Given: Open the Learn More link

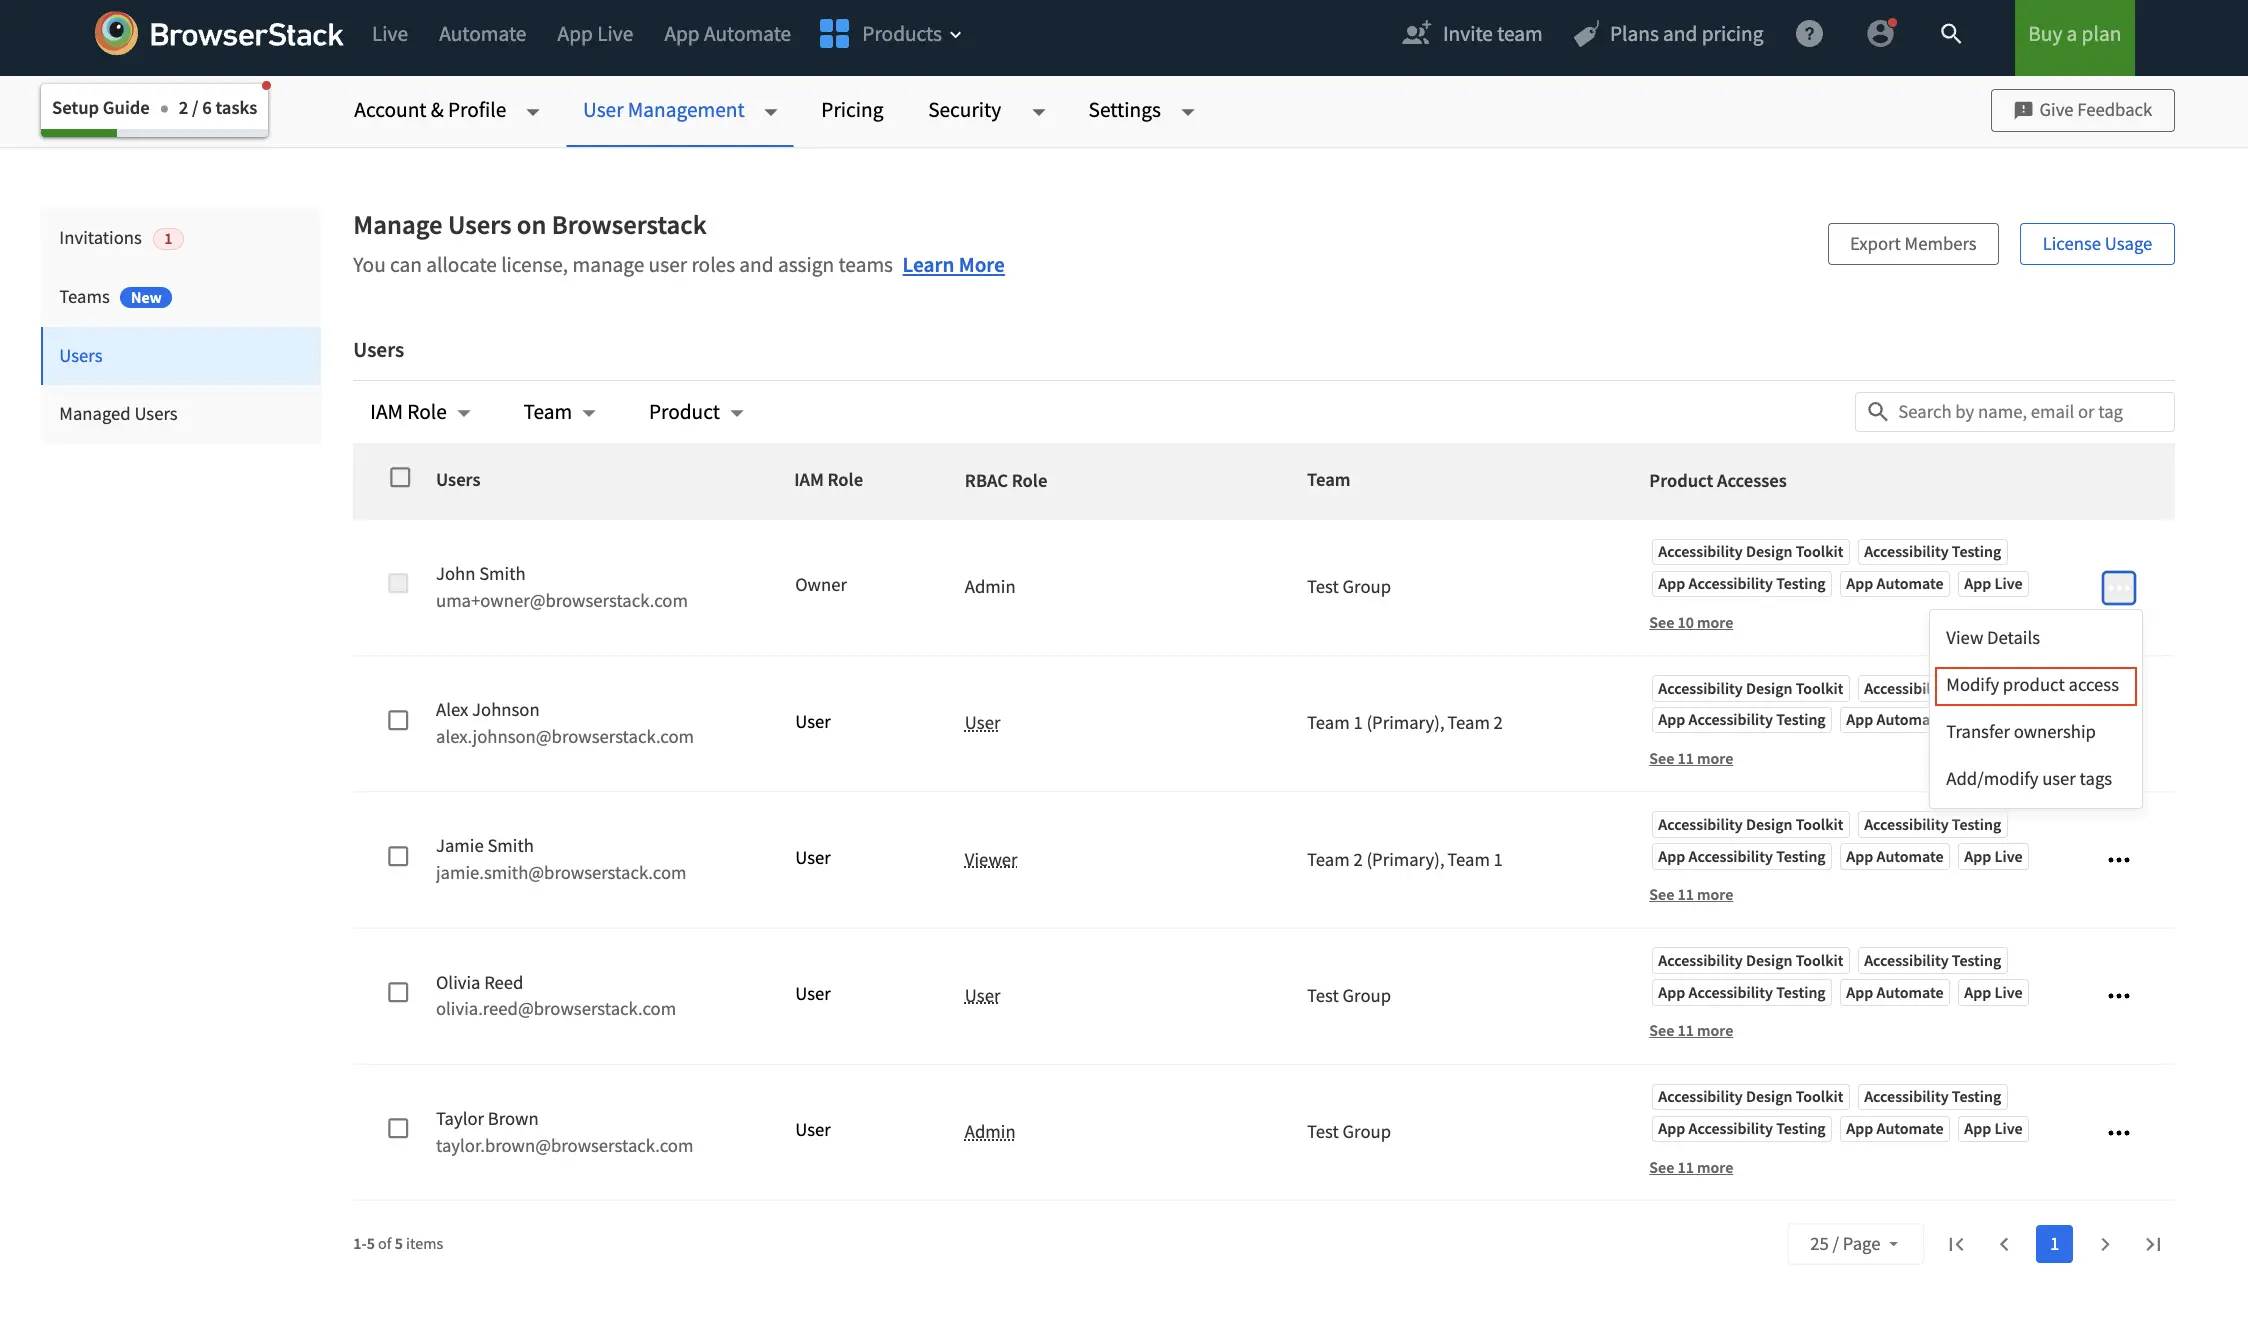Looking at the screenshot, I should click(953, 264).
